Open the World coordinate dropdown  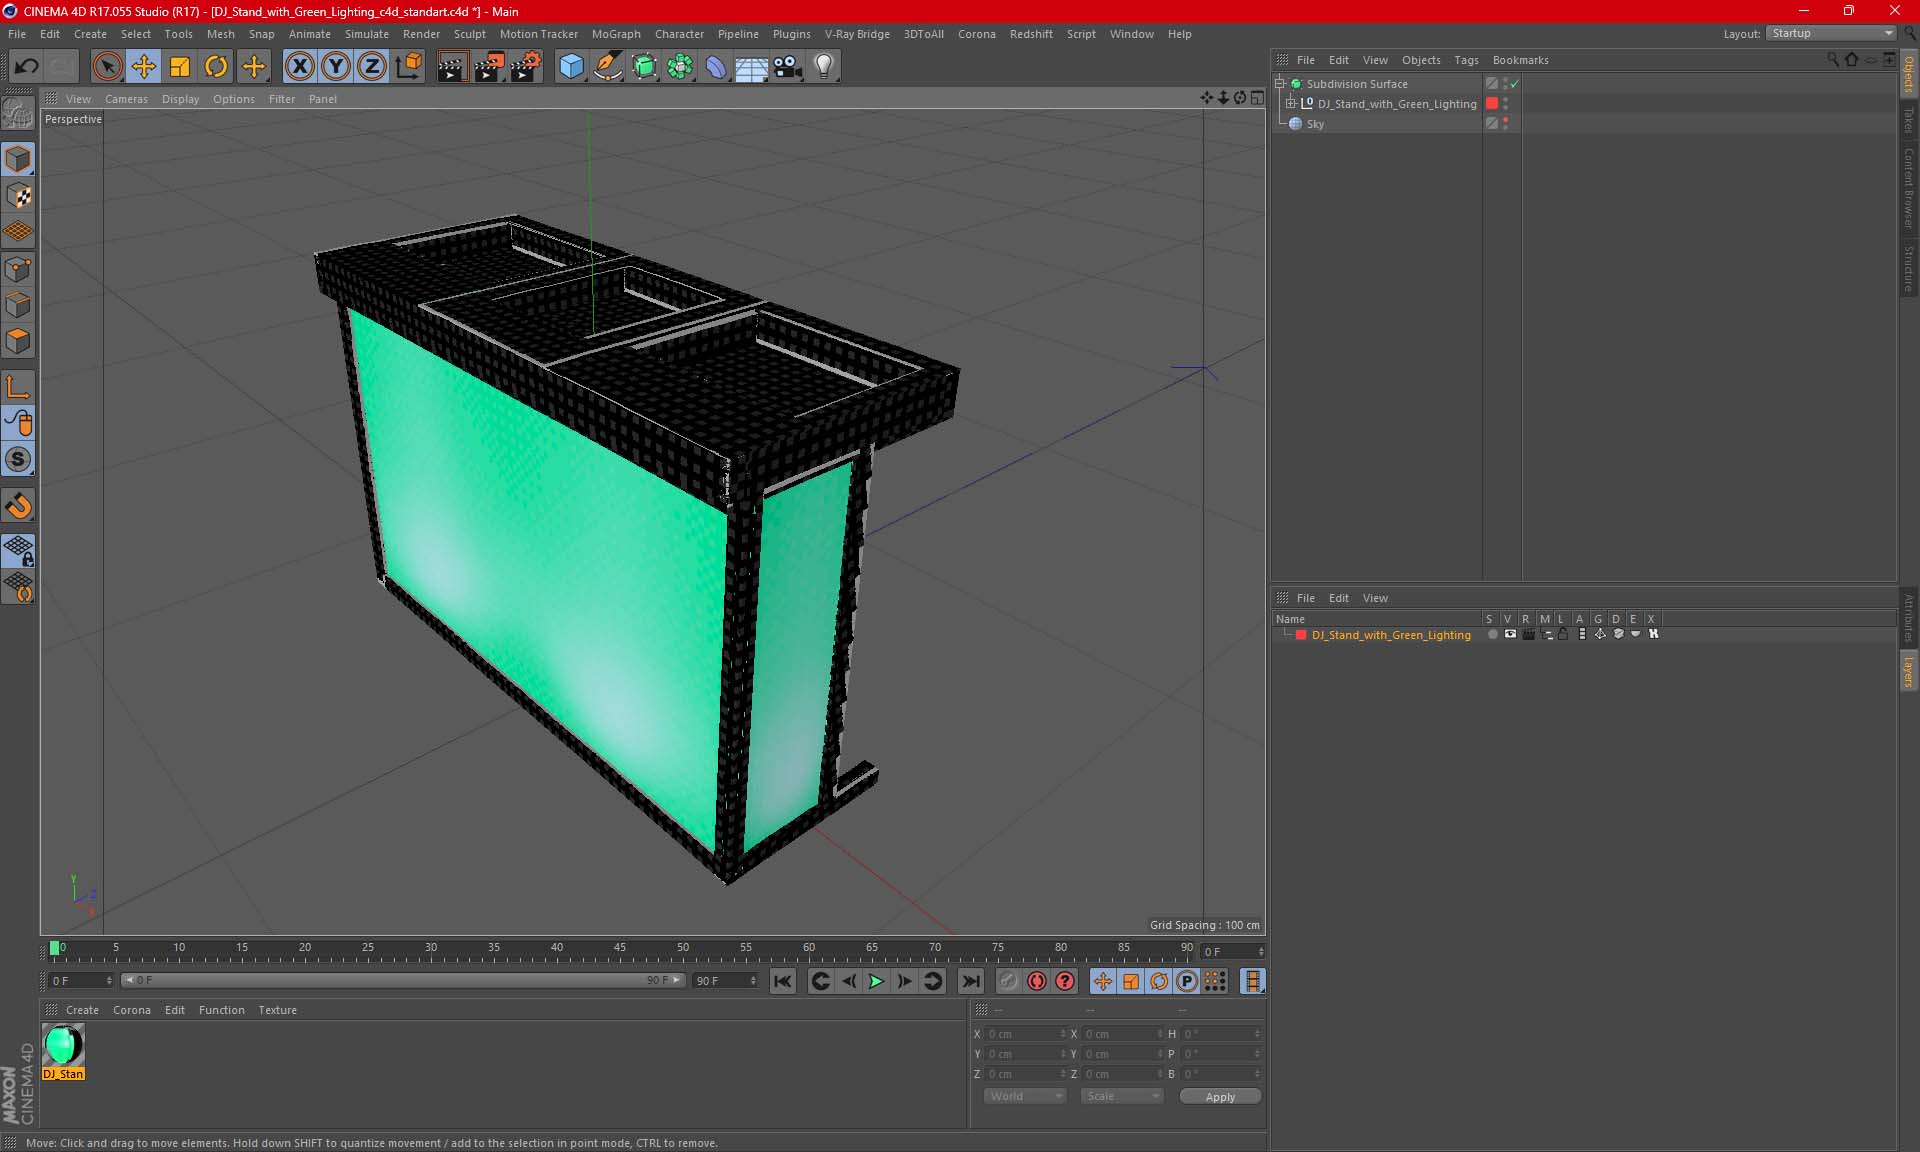[x=1025, y=1096]
